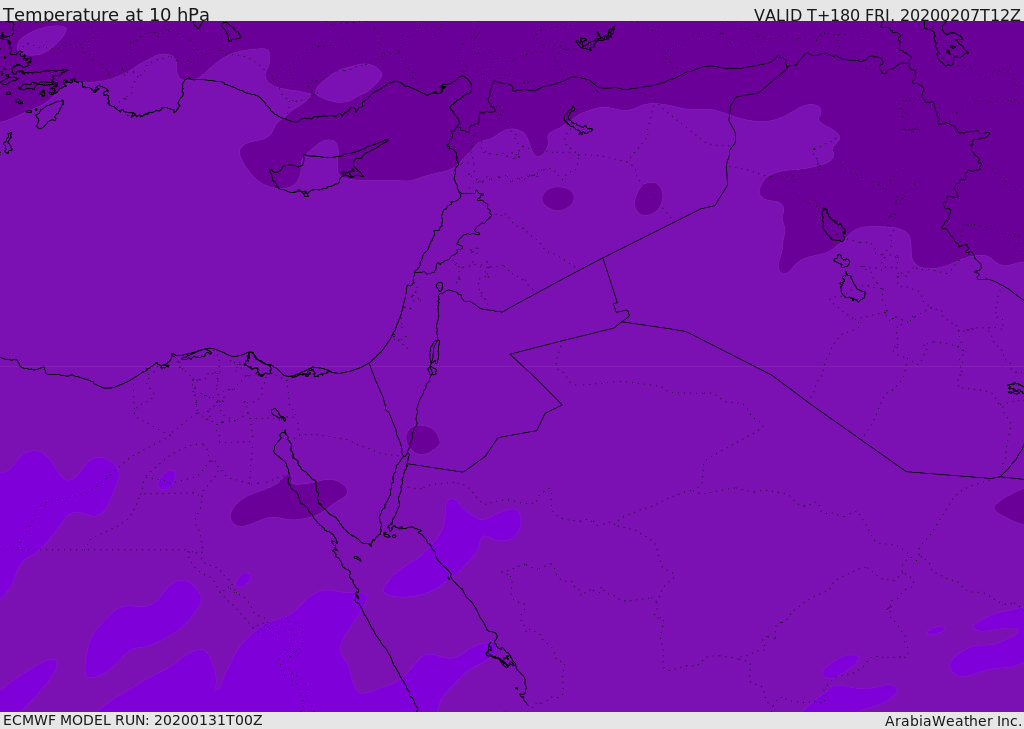This screenshot has height=729, width=1024.
Task: Click the 'Temperature at 10 hPa' title
Action: tap(106, 15)
